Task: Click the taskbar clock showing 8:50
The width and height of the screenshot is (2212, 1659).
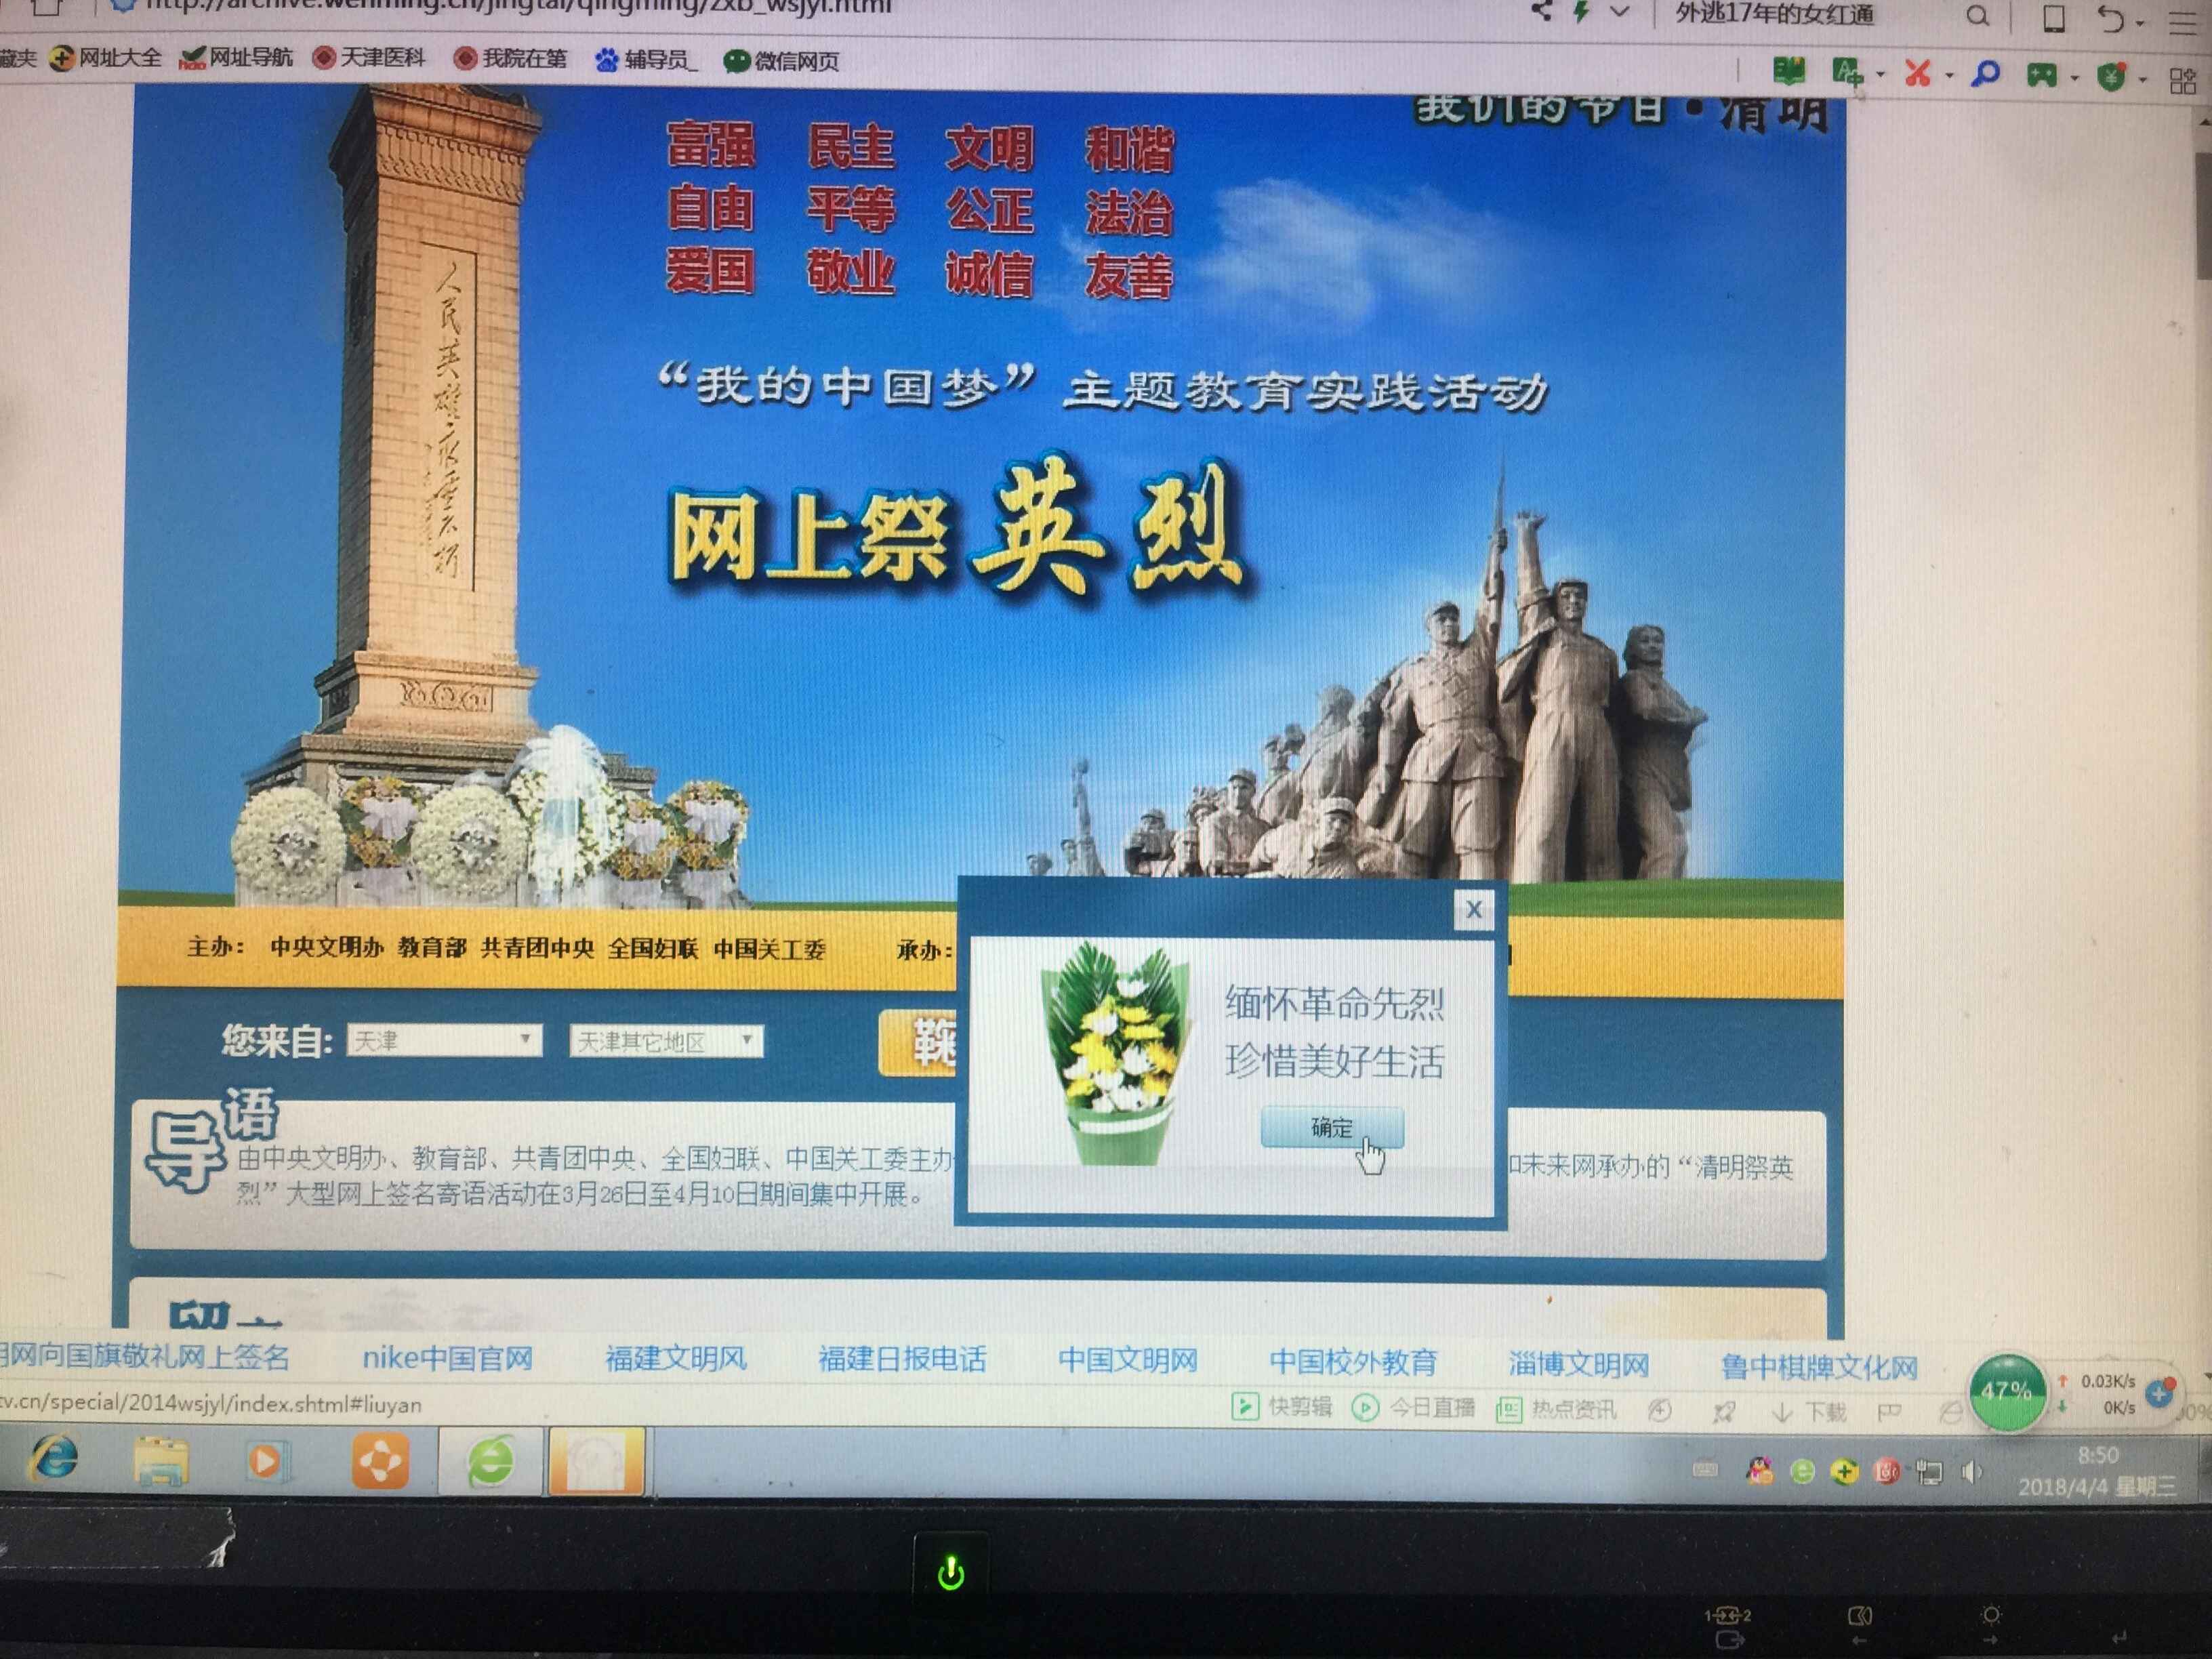Action: [x=2097, y=1471]
